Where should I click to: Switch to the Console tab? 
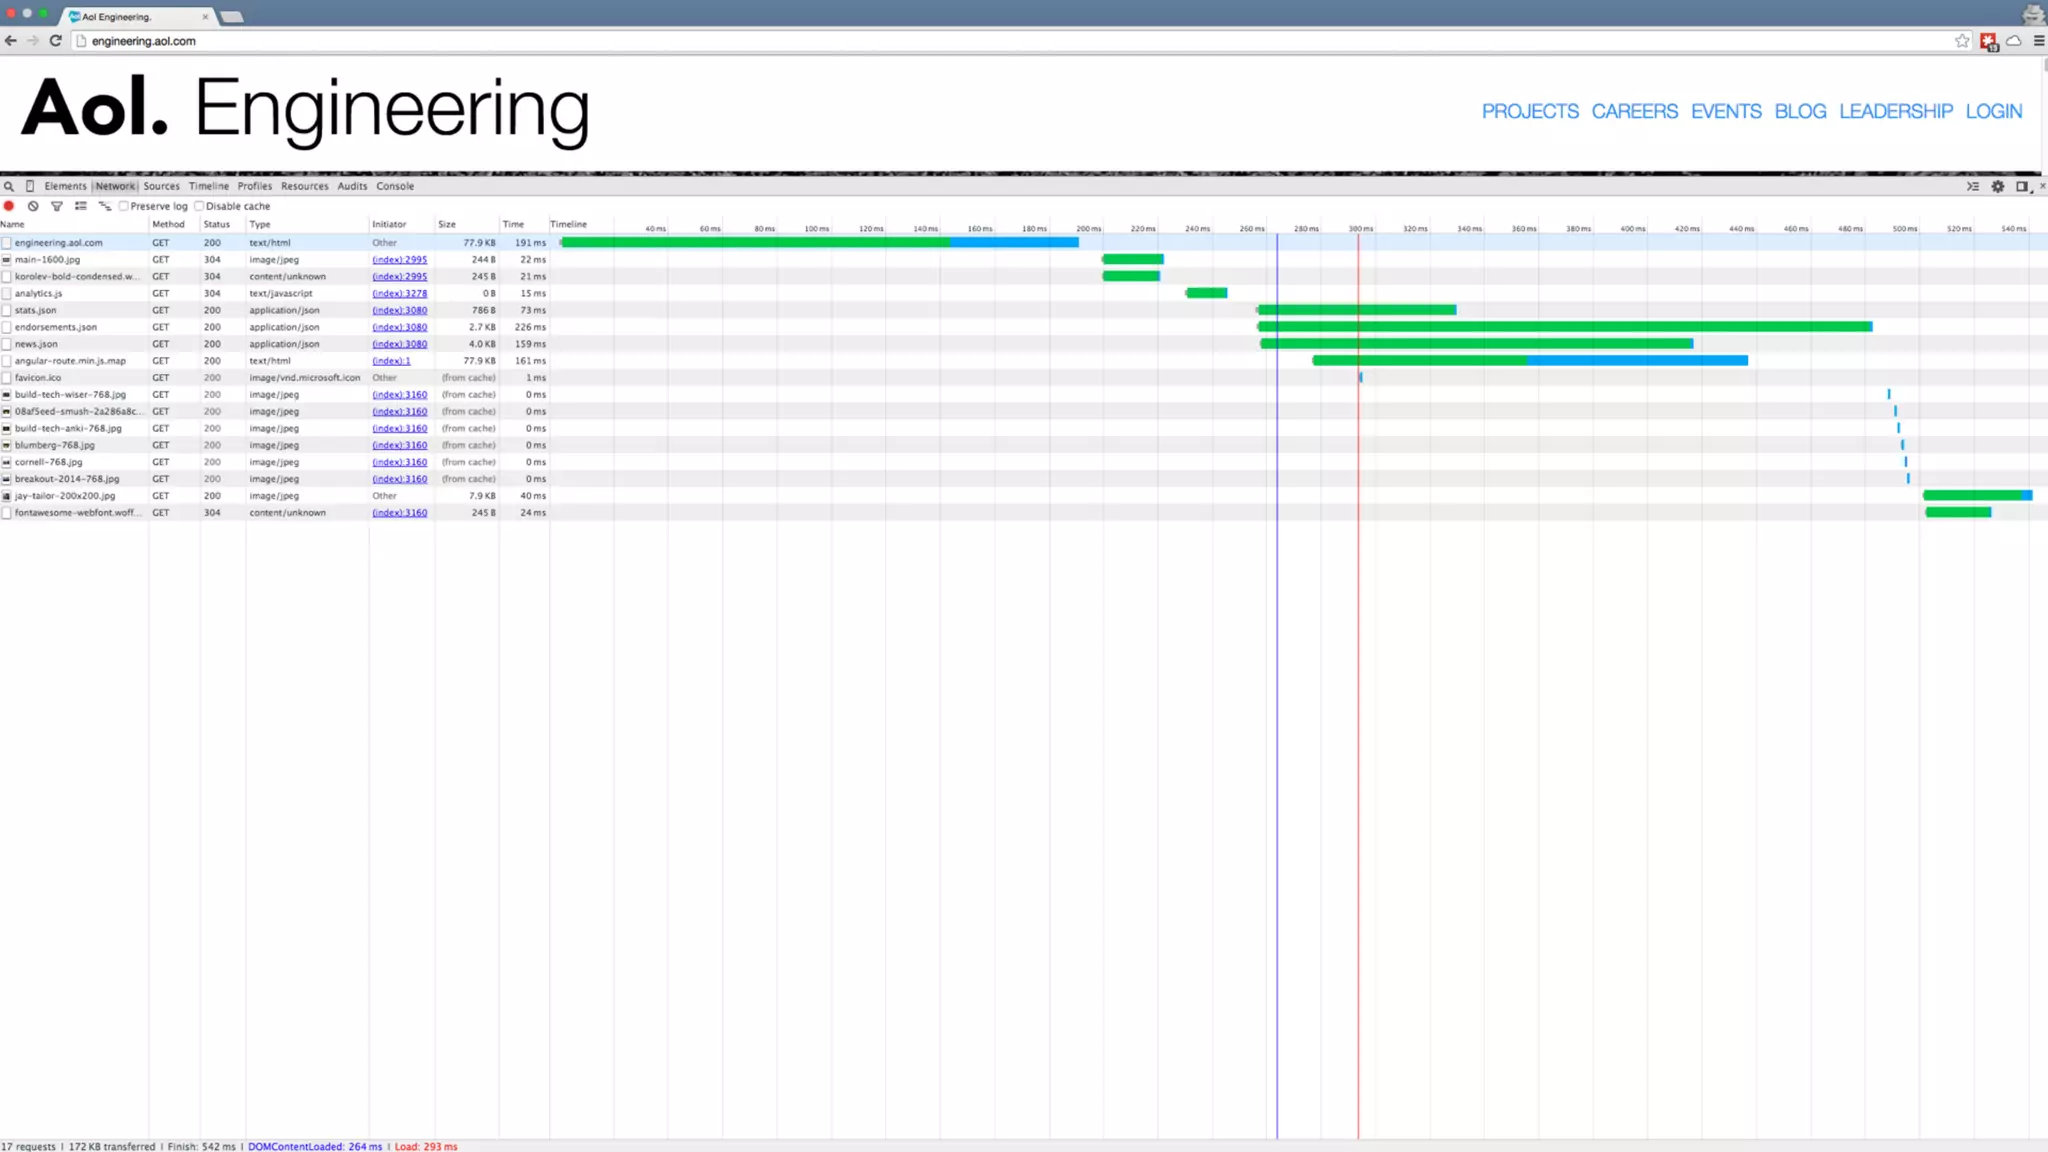click(x=395, y=186)
